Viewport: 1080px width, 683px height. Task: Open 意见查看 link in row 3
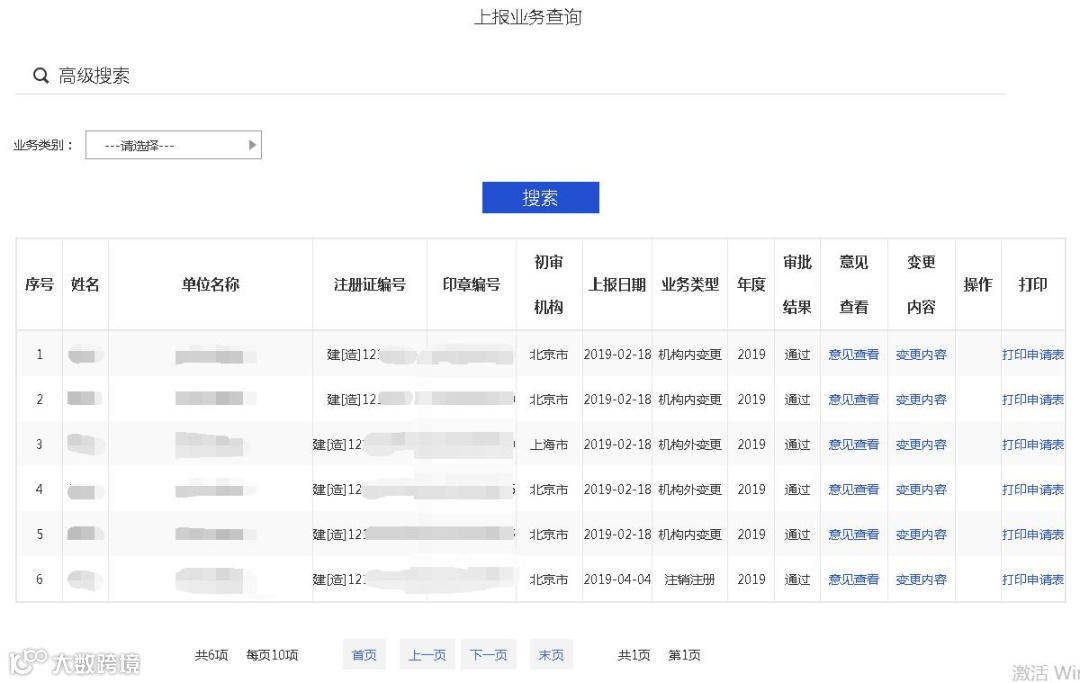pos(853,445)
